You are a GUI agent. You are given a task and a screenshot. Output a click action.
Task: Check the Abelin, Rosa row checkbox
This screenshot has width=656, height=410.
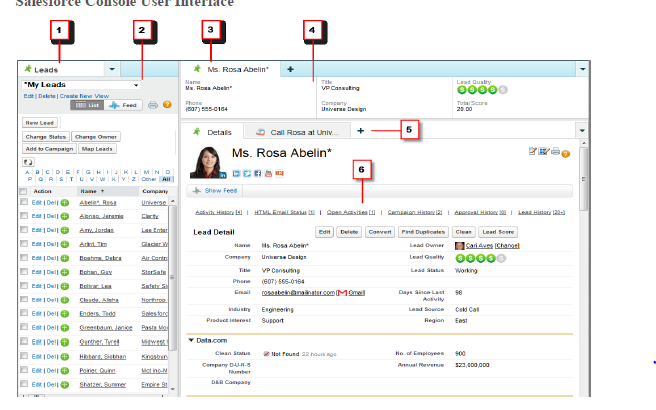coord(24,202)
